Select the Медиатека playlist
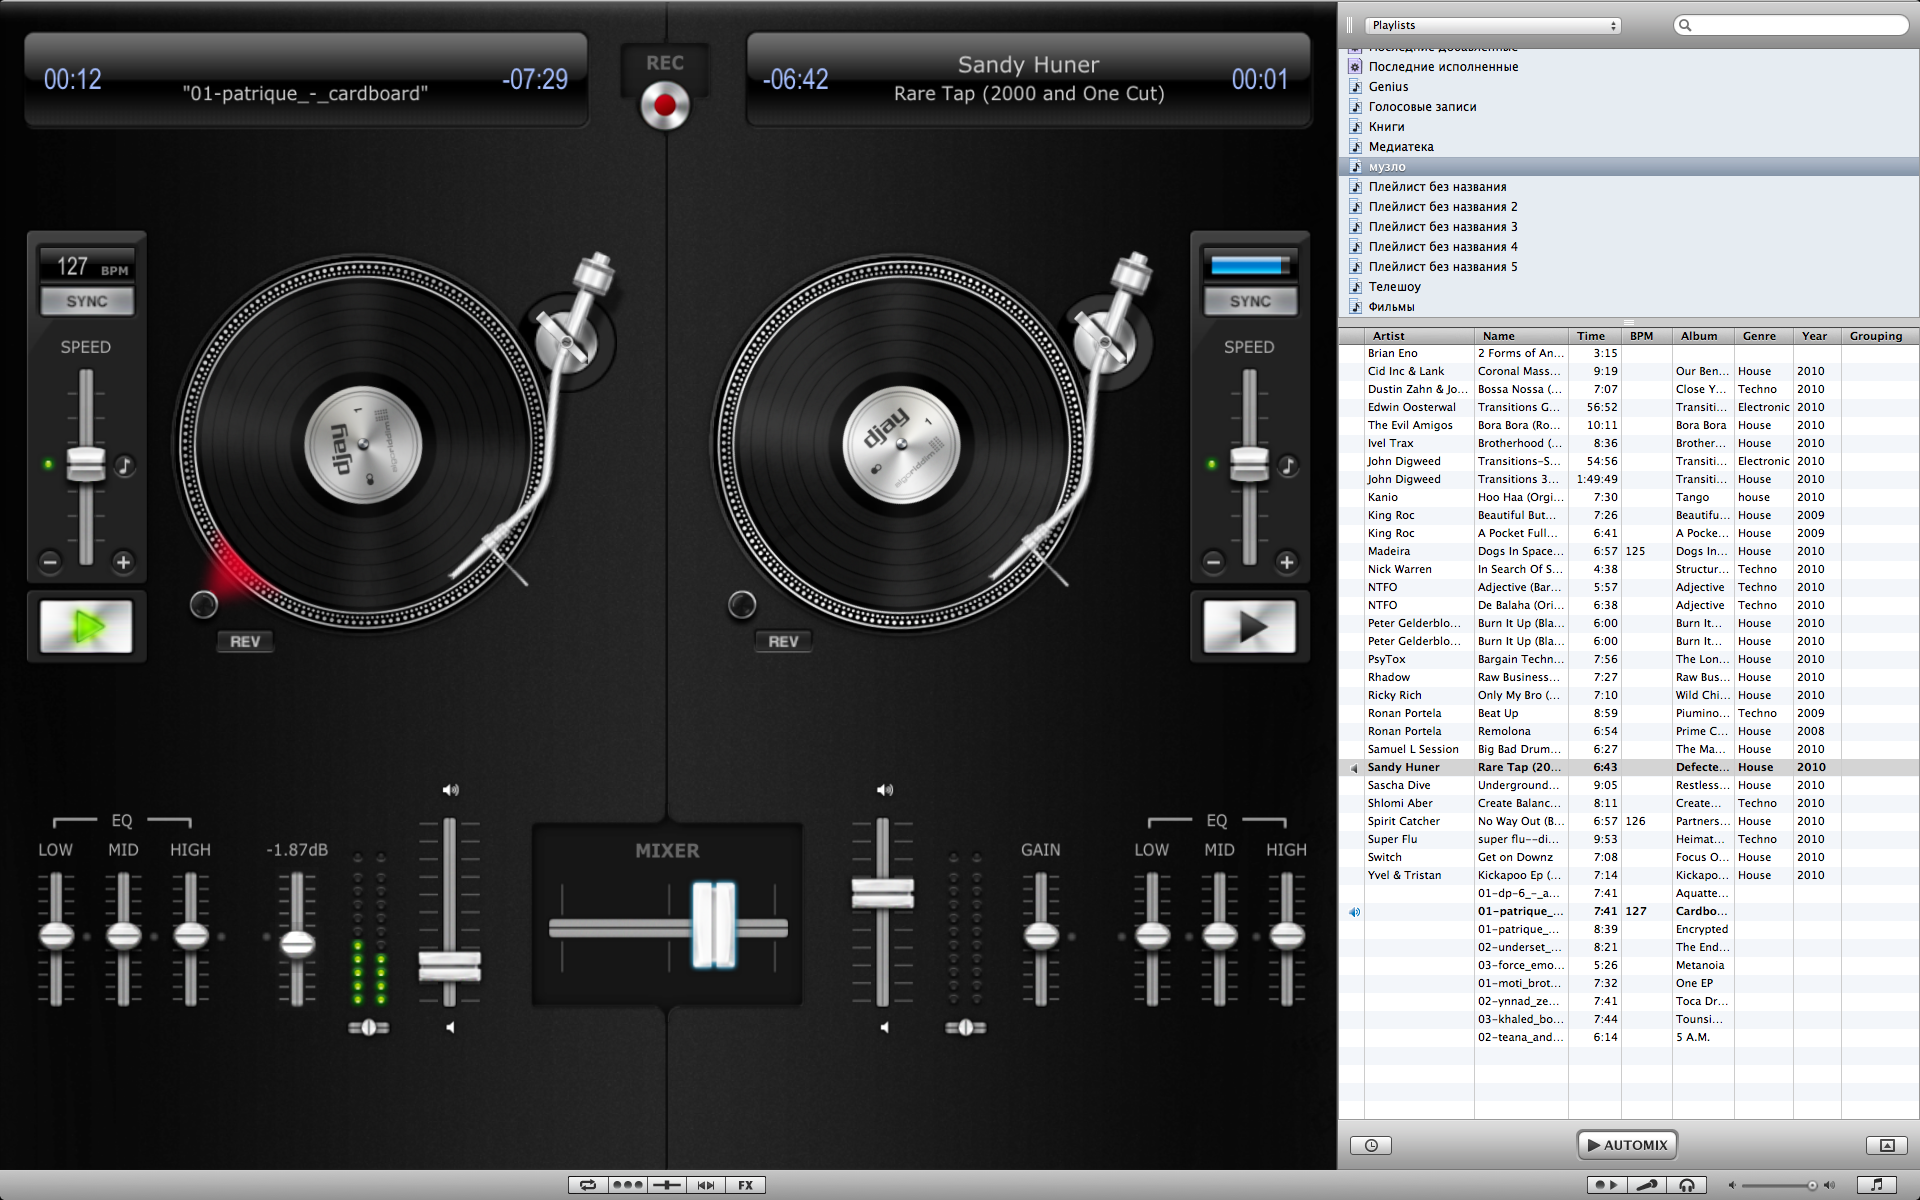The height and width of the screenshot is (1200, 1920). pos(1629,147)
